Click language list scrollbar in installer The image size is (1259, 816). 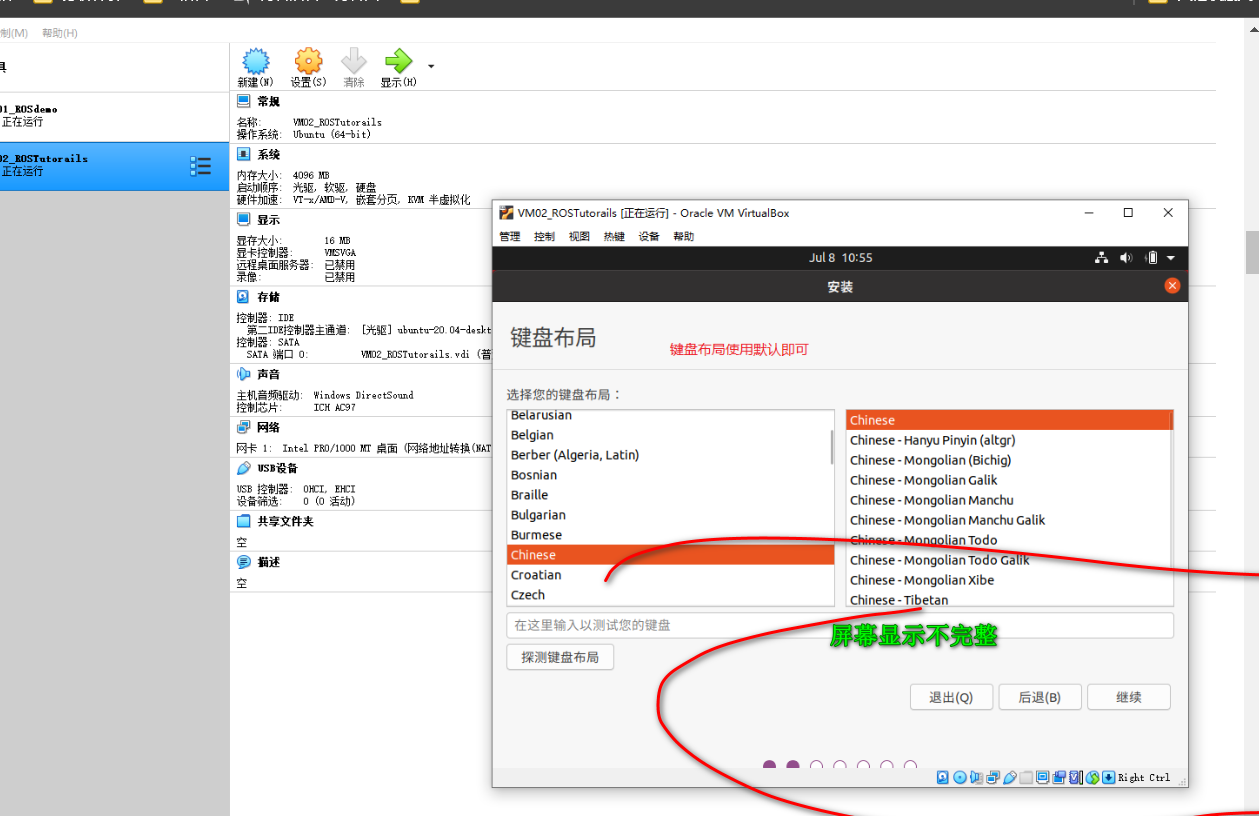point(832,447)
